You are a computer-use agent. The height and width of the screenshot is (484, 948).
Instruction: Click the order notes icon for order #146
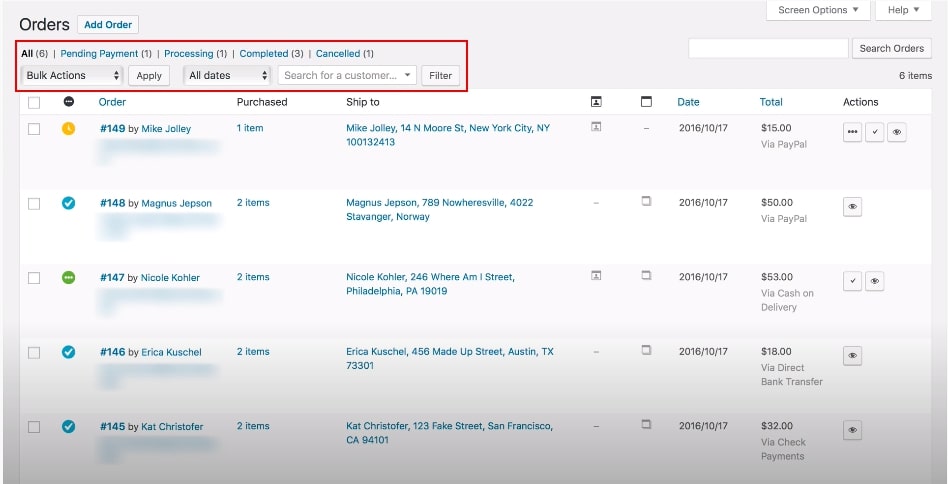click(x=646, y=350)
